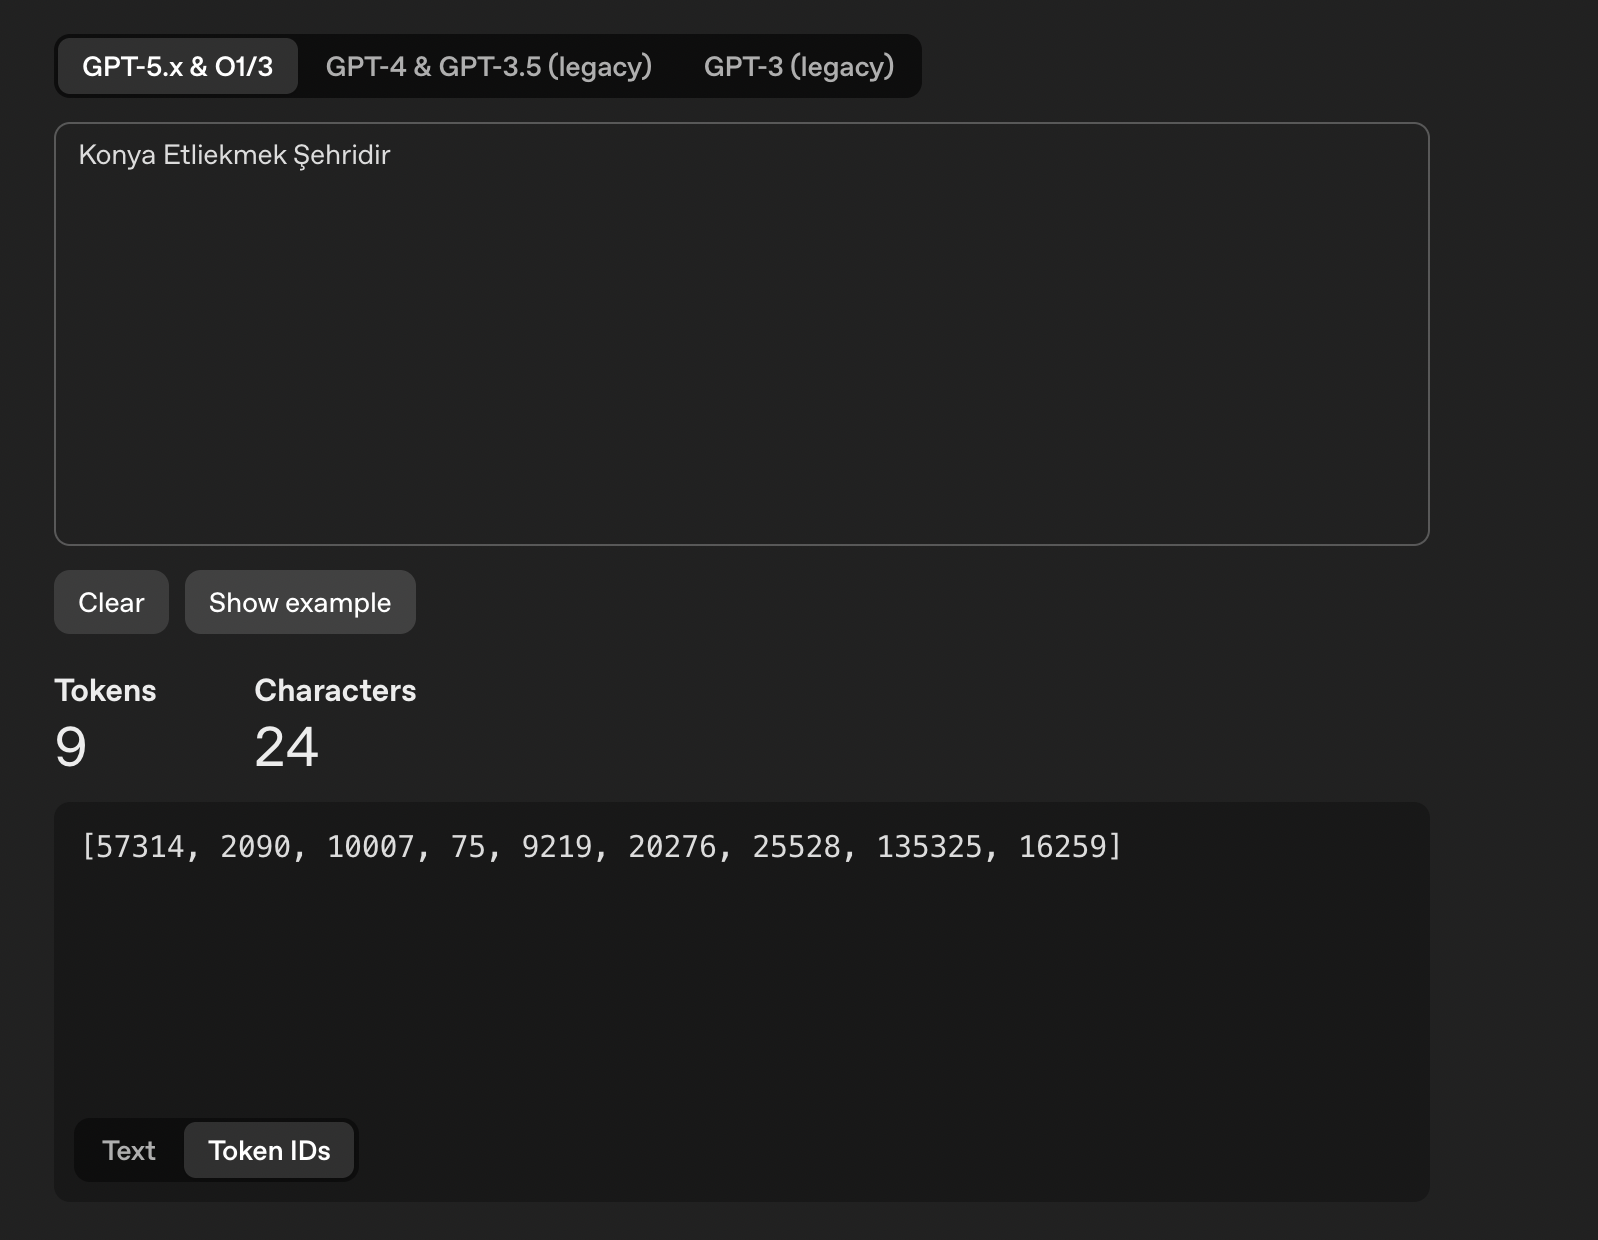Click the Clear button
The width and height of the screenshot is (1598, 1240).
coord(111,603)
